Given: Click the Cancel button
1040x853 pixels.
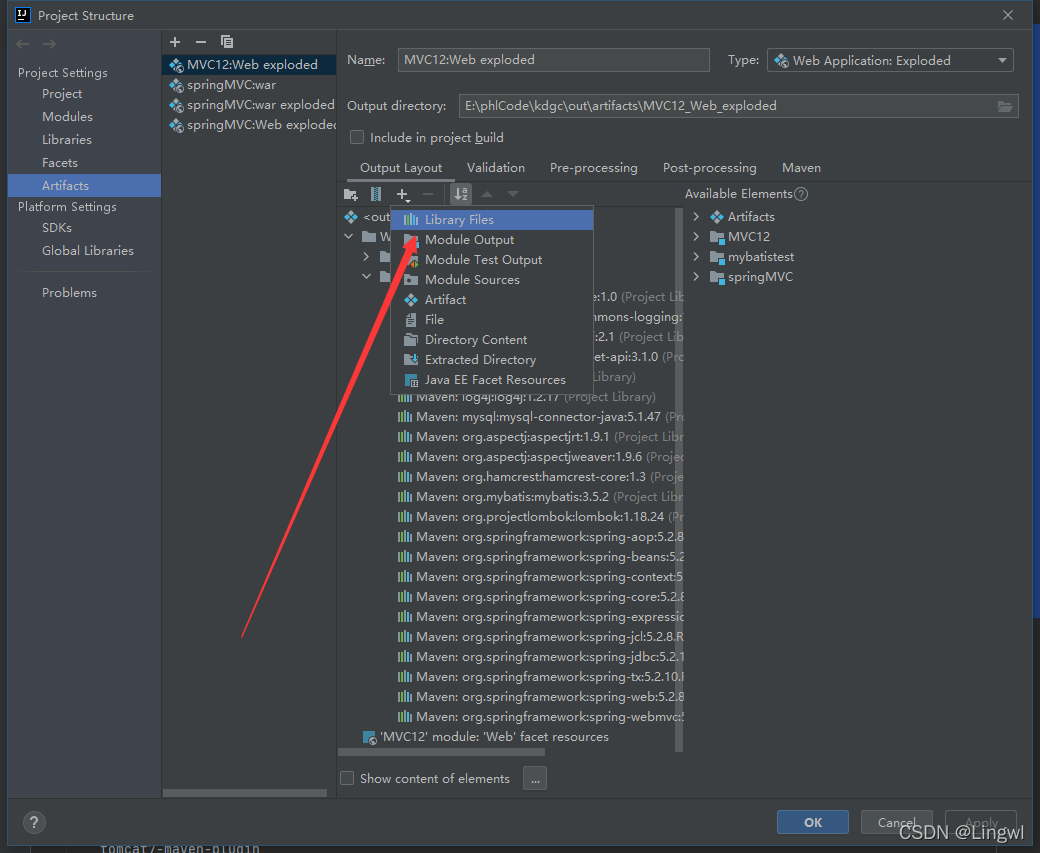Looking at the screenshot, I should (897, 822).
